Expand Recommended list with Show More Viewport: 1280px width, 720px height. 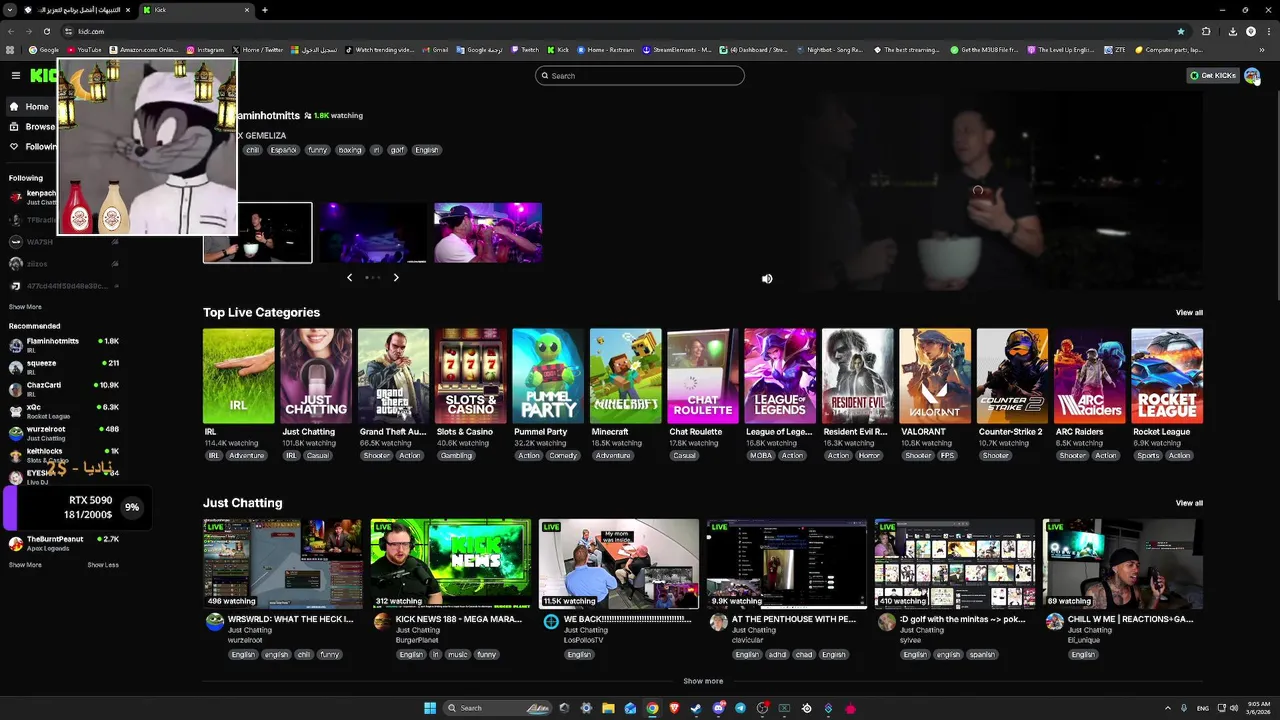click(25, 565)
